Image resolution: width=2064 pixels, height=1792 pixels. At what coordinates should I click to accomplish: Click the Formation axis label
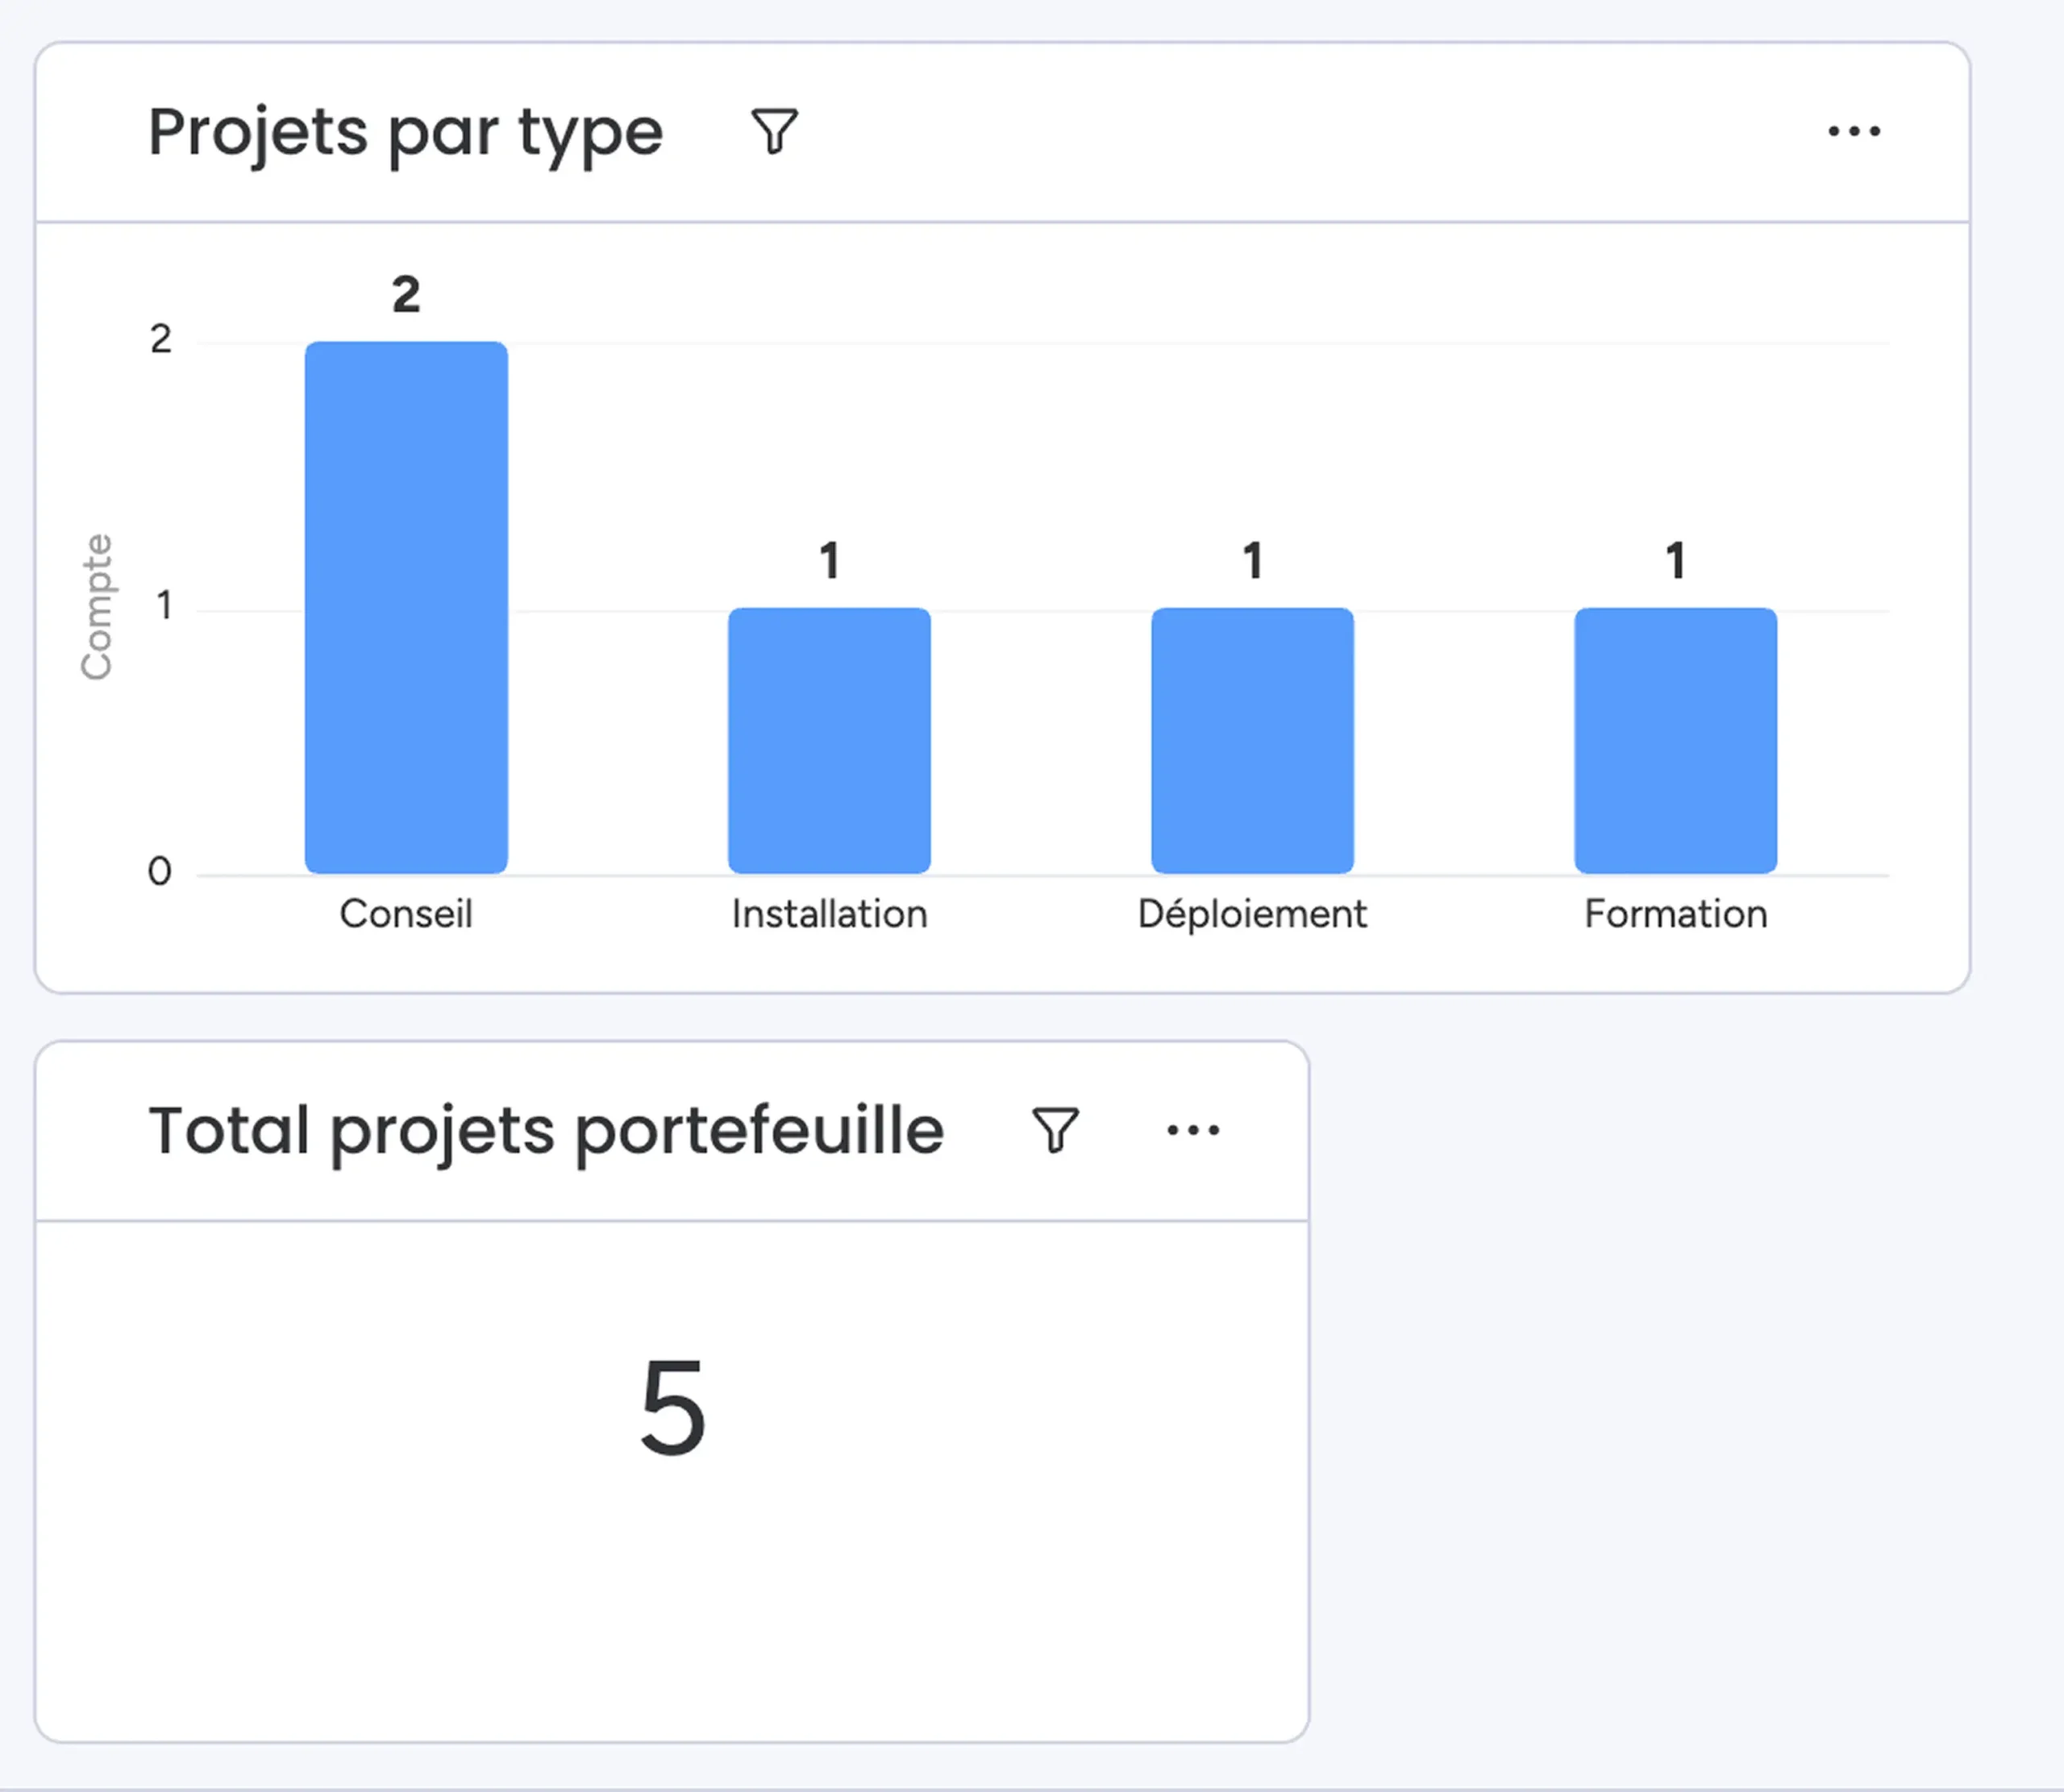(1675, 914)
